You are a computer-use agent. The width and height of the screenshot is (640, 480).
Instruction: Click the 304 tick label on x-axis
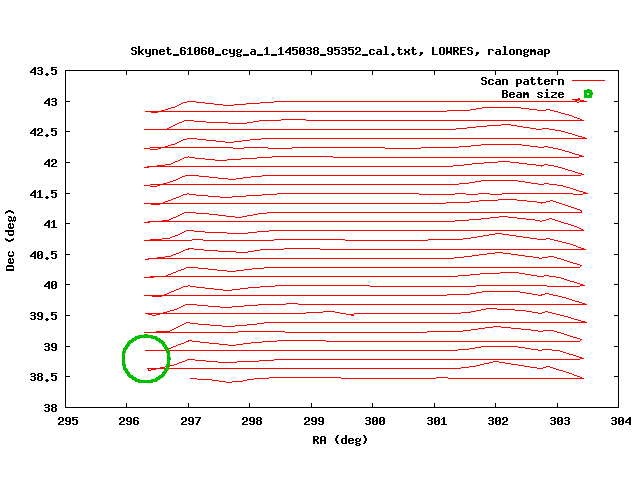tap(620, 421)
